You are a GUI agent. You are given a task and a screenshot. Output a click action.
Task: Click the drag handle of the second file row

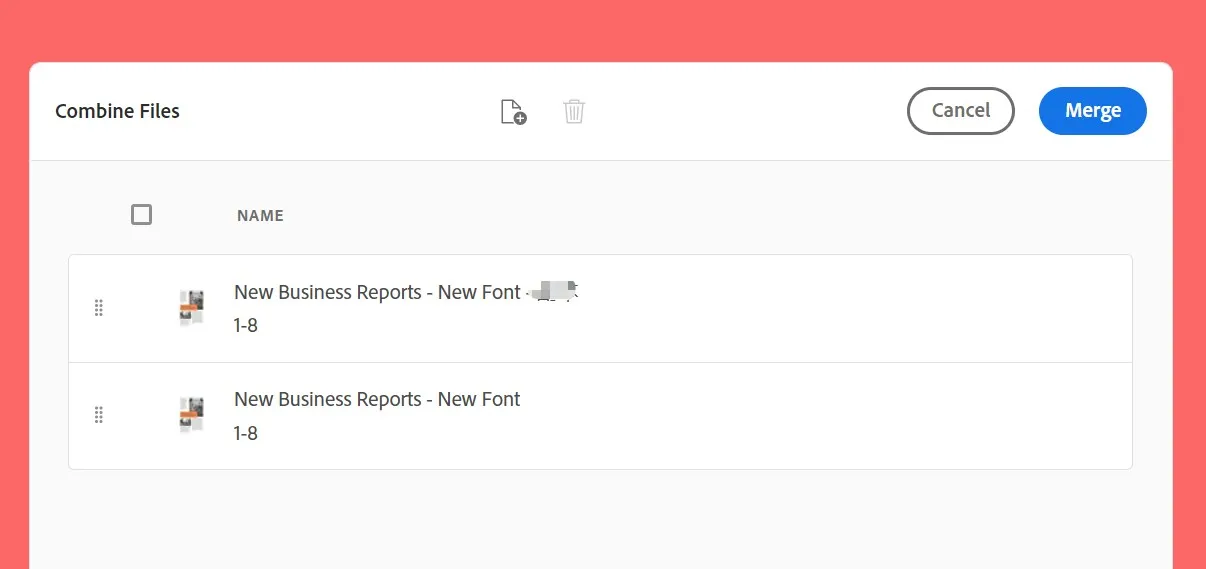point(99,415)
